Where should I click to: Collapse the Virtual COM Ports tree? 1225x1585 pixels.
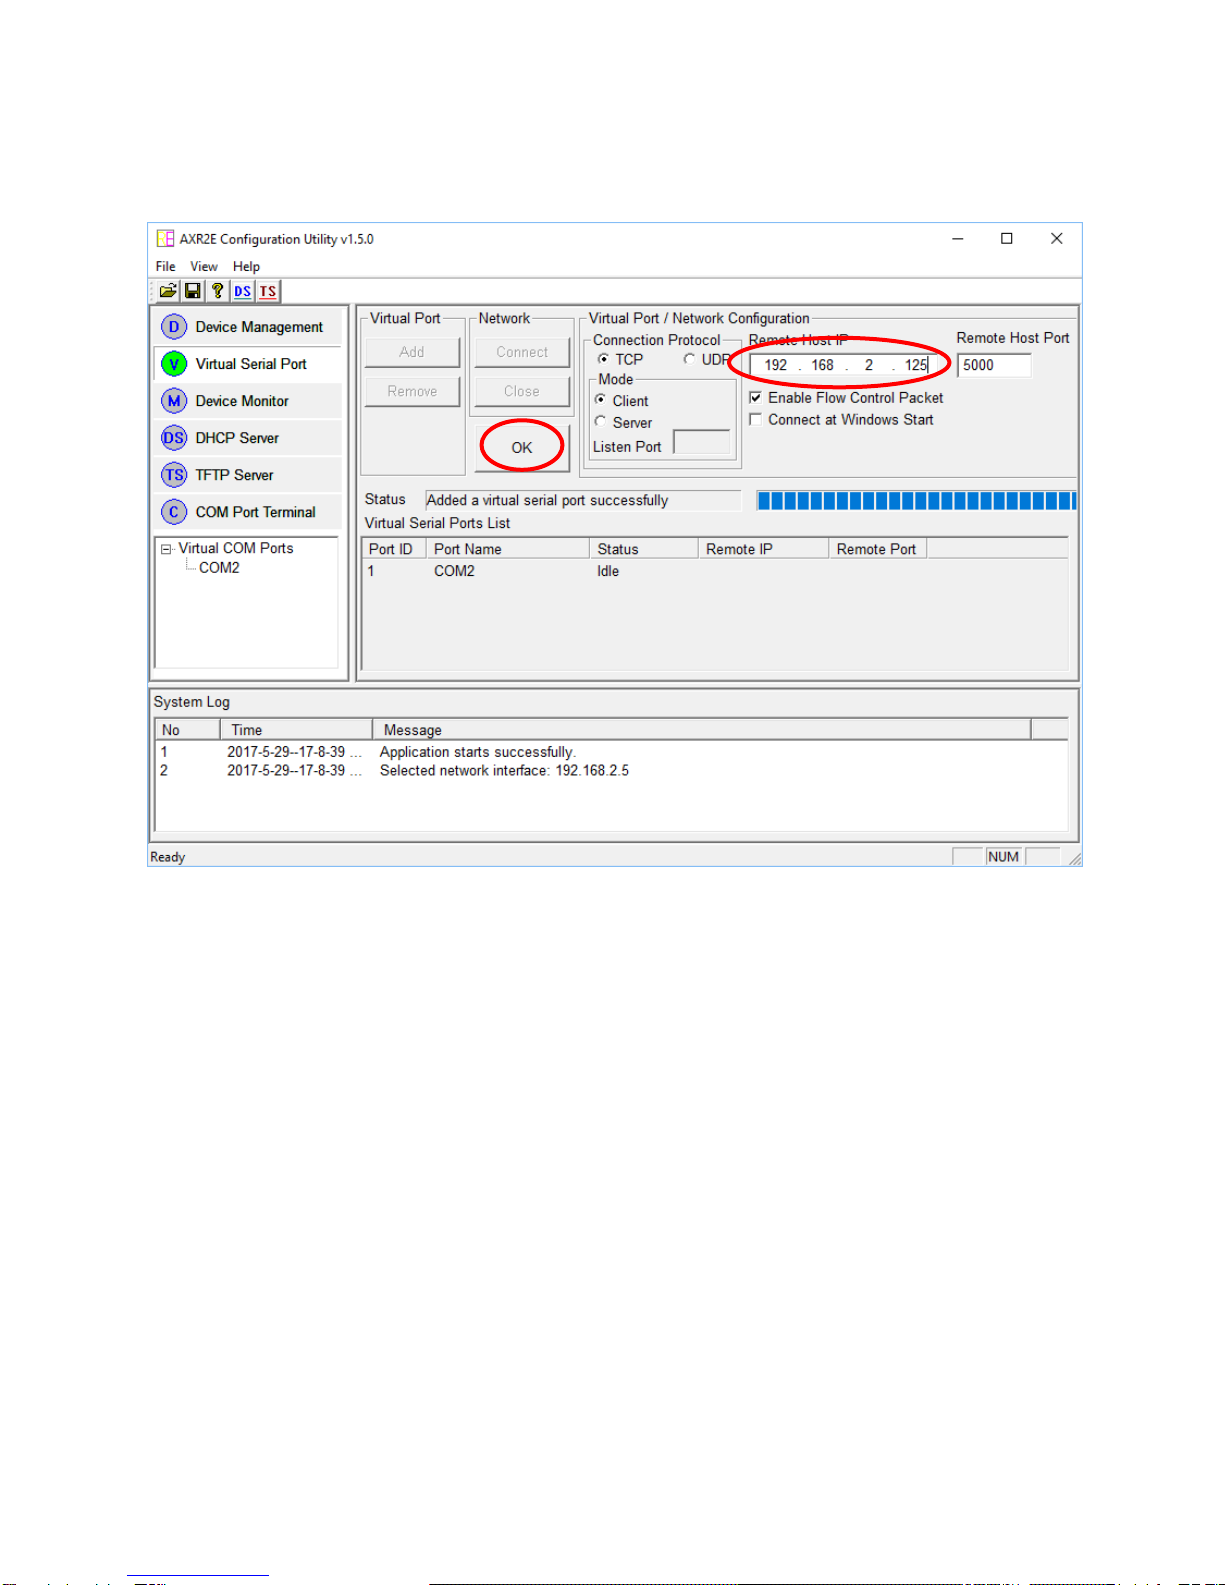point(166,549)
